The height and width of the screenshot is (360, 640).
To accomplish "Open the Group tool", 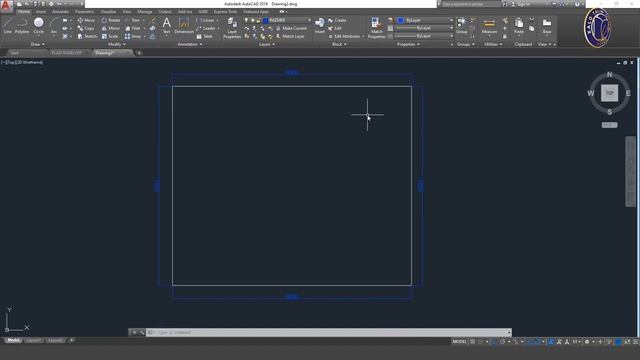I will (462, 26).
